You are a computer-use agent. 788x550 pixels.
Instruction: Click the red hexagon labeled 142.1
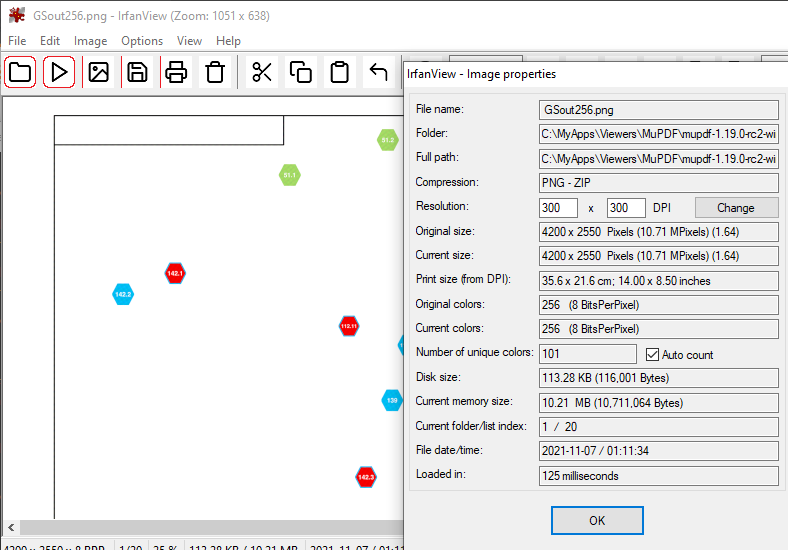(175, 273)
